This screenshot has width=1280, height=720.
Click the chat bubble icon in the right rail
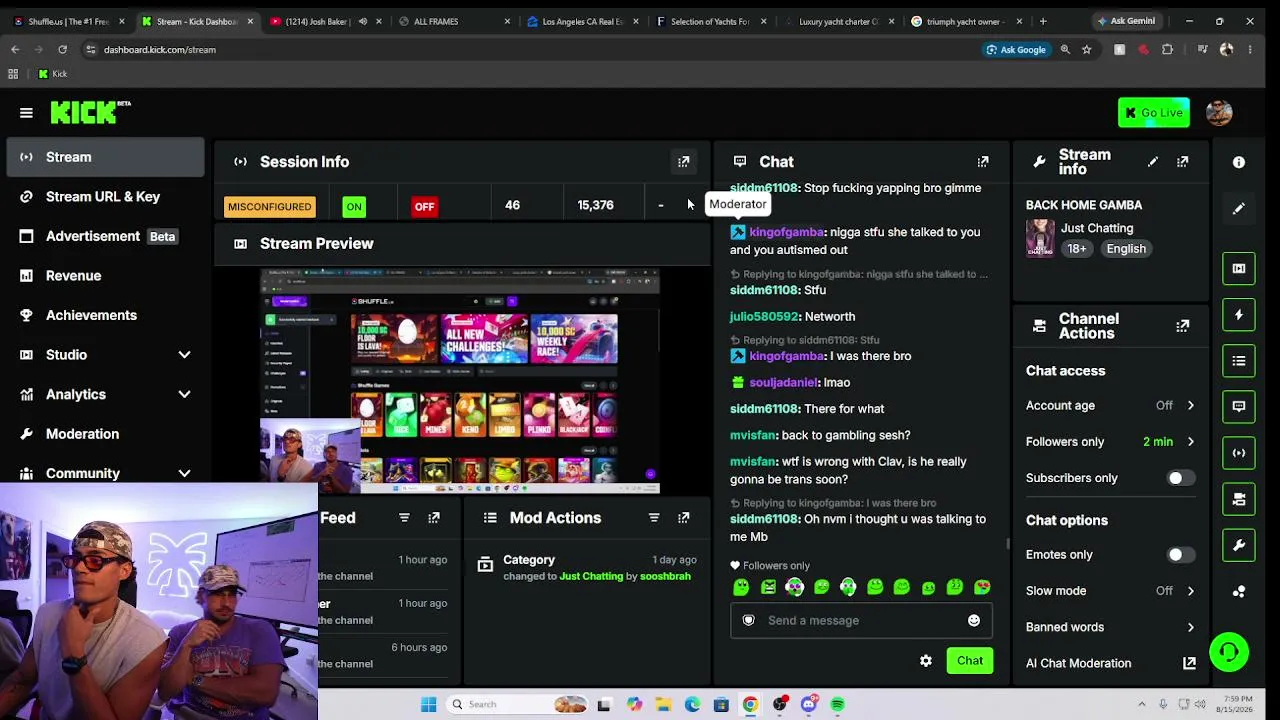pyautogui.click(x=1239, y=406)
